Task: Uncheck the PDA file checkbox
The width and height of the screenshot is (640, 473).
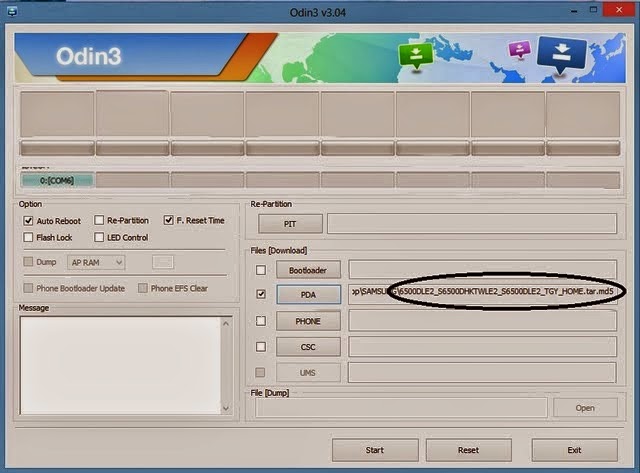Action: point(261,294)
